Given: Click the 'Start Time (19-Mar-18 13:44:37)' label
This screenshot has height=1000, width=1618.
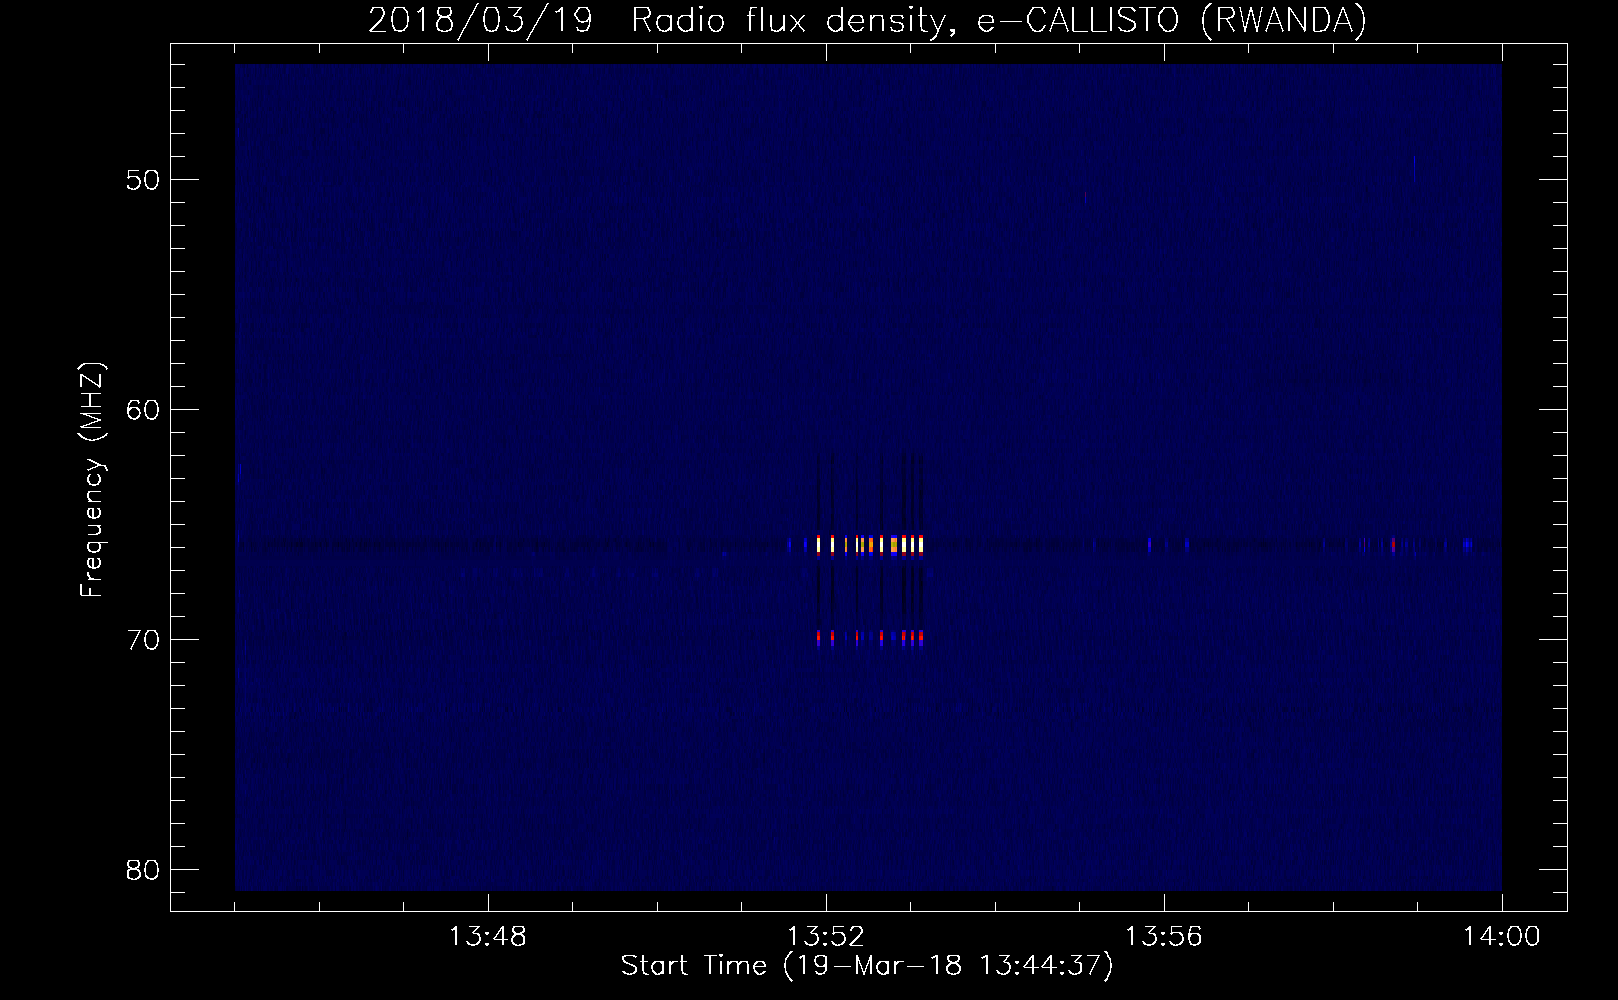Looking at the screenshot, I should click(x=867, y=966).
